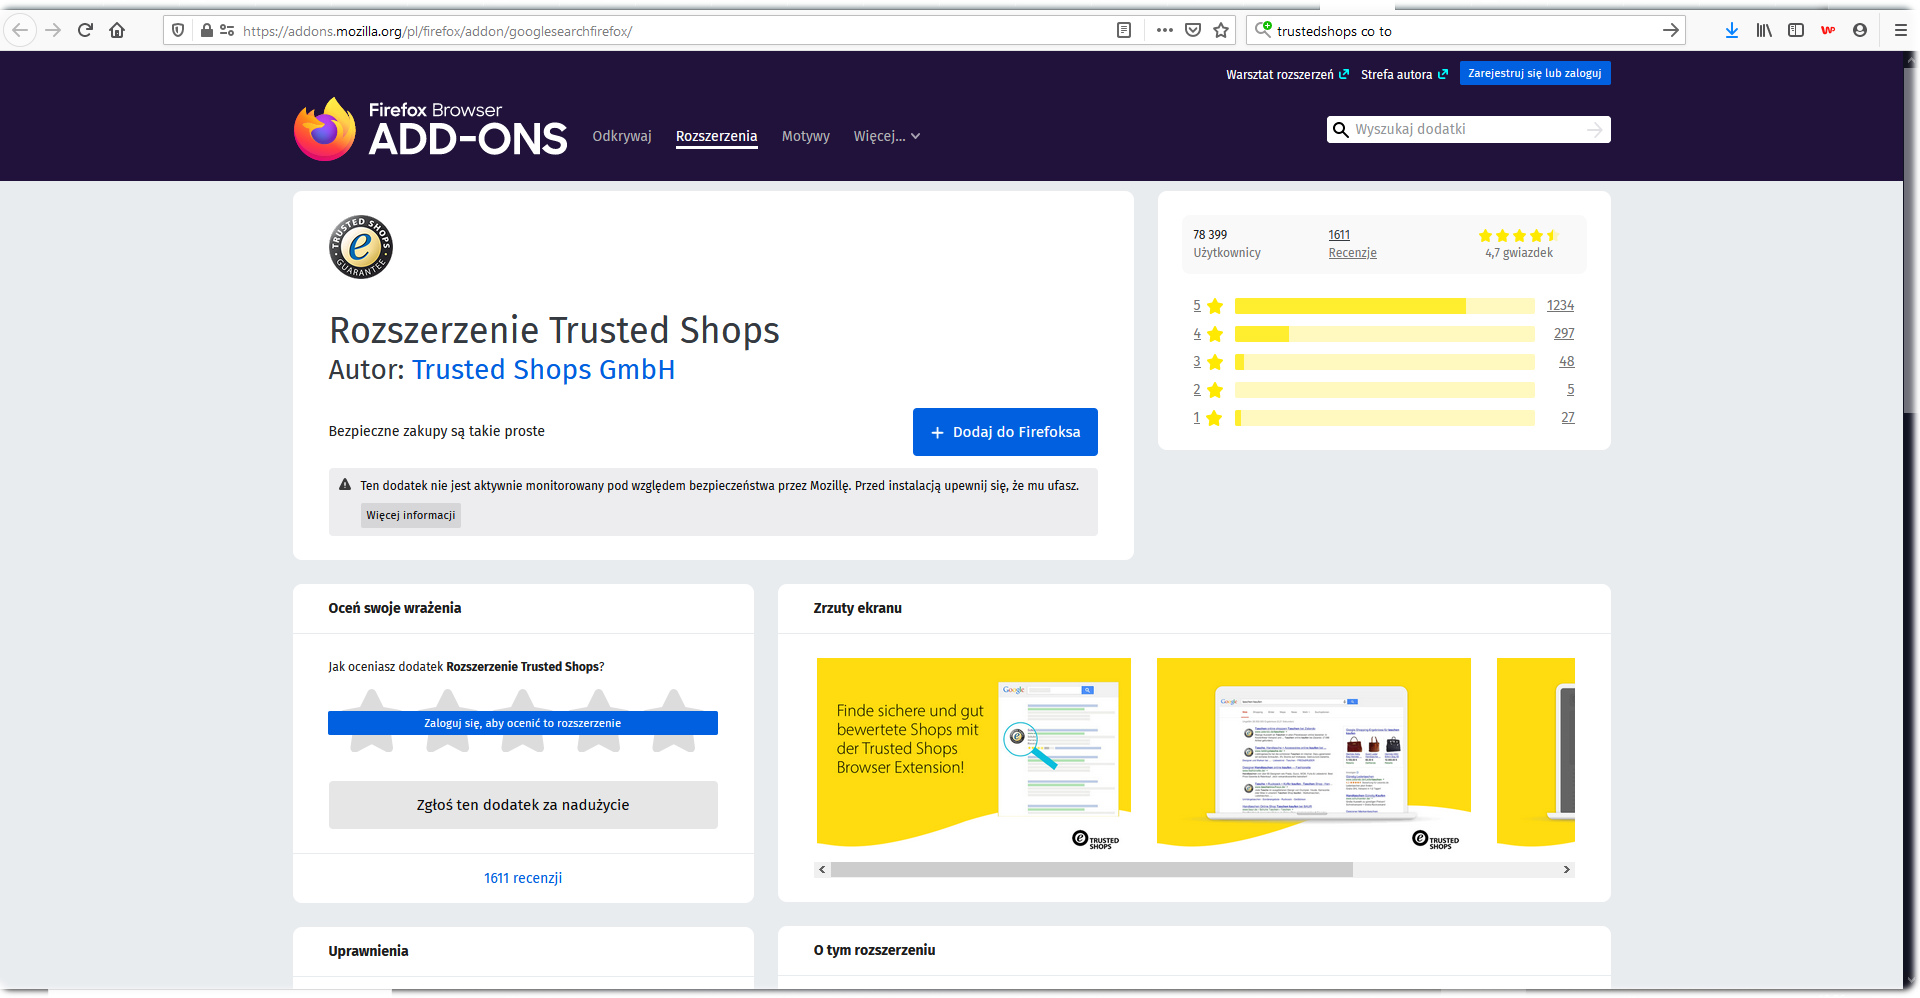Screen dimensions: 1920x998
Task: Open Strefa autora link
Action: coord(1404,74)
